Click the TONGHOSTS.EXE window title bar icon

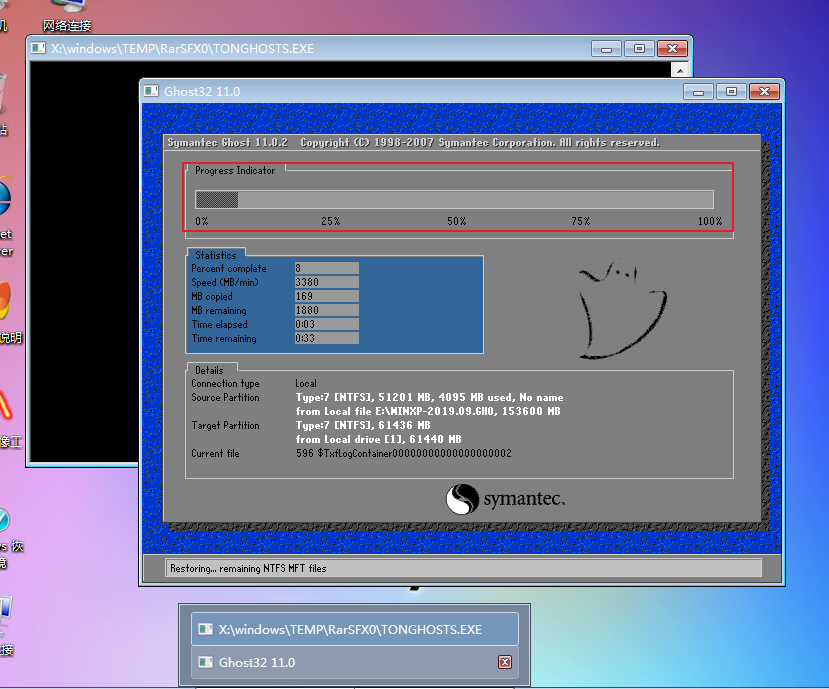pyautogui.click(x=38, y=49)
